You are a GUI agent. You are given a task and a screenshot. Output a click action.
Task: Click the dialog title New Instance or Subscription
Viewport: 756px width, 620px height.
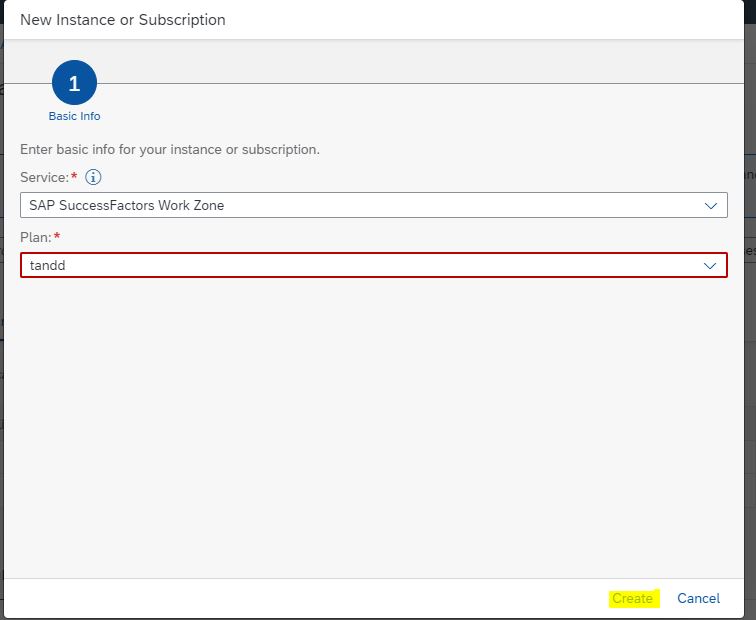click(123, 20)
